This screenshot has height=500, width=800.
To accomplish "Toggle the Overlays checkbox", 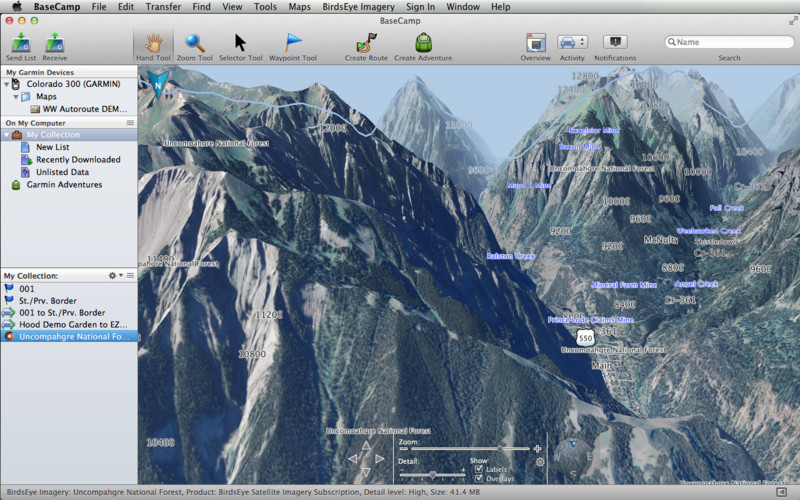I will [479, 479].
